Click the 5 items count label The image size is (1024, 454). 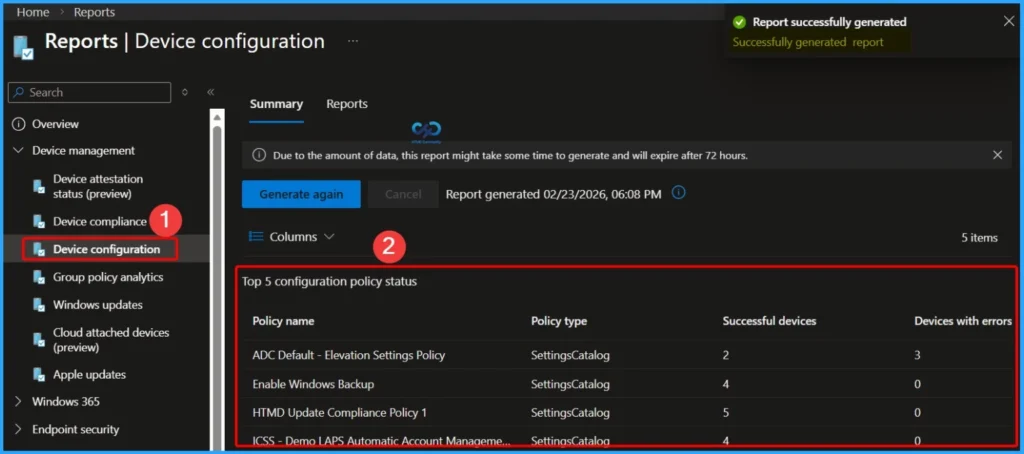tap(979, 238)
